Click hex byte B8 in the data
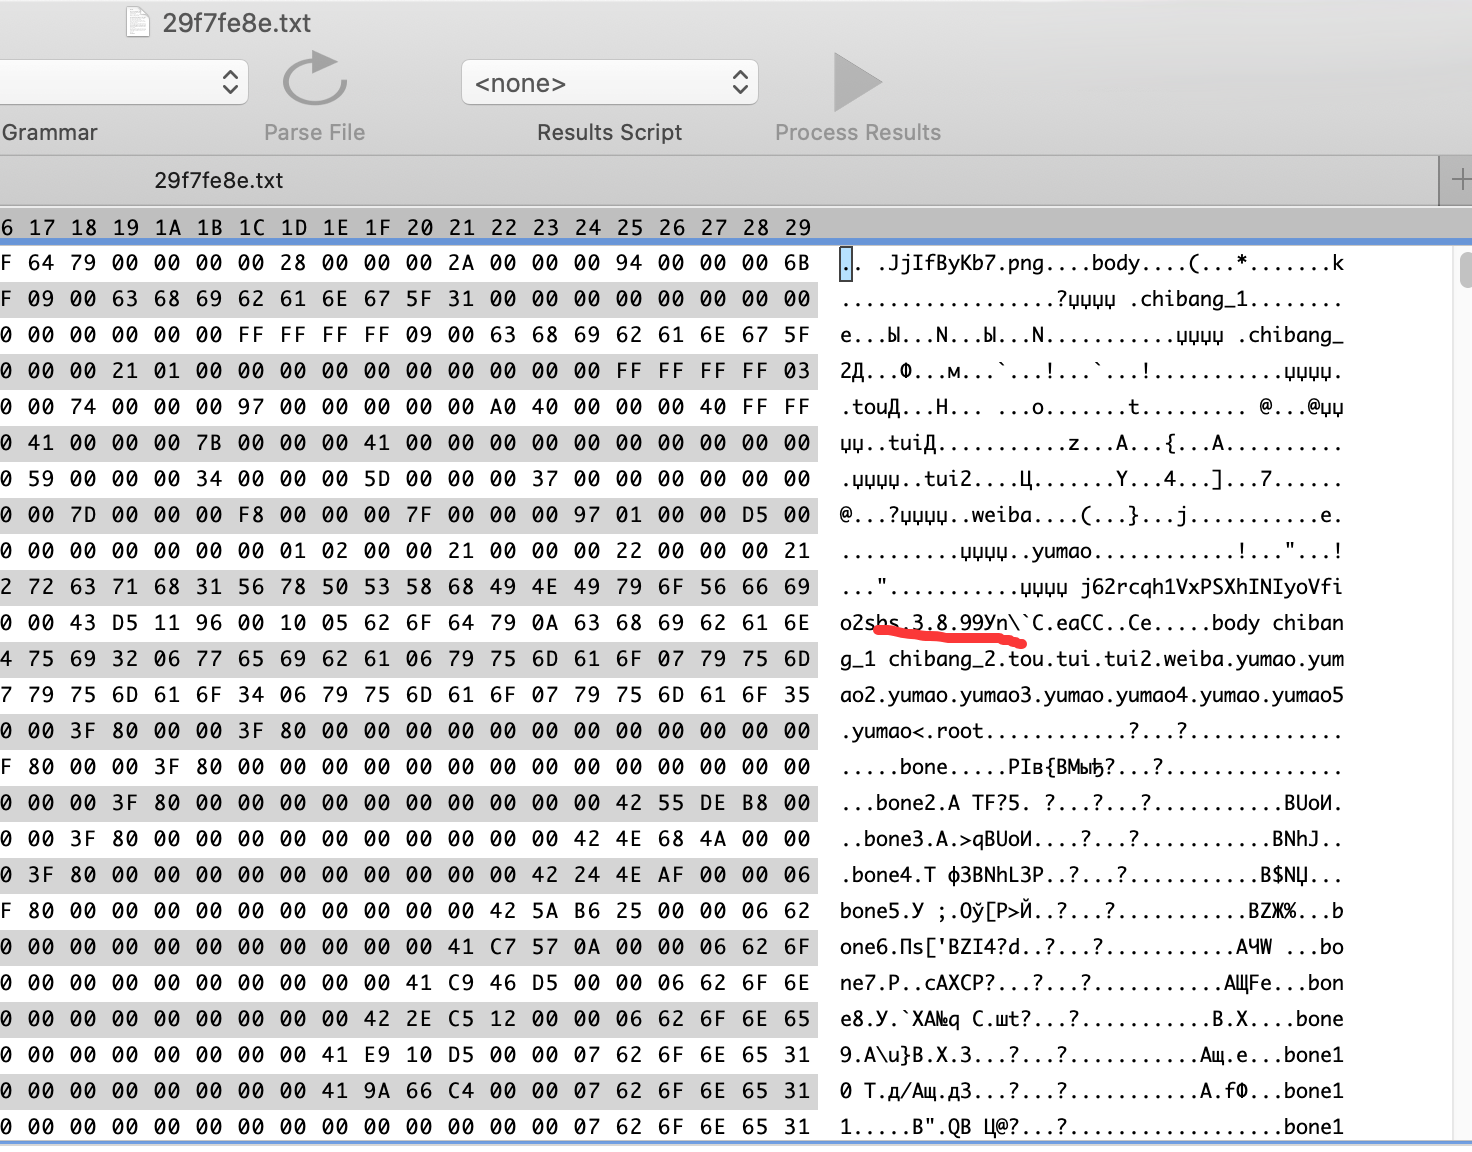 pyautogui.click(x=756, y=803)
